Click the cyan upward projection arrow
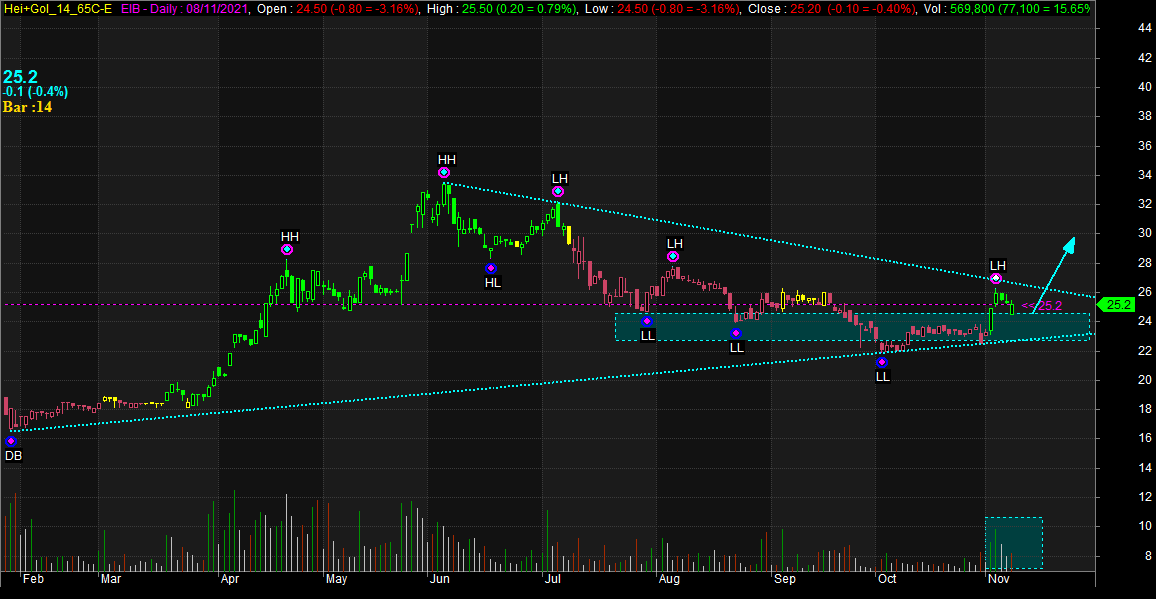 1054,272
